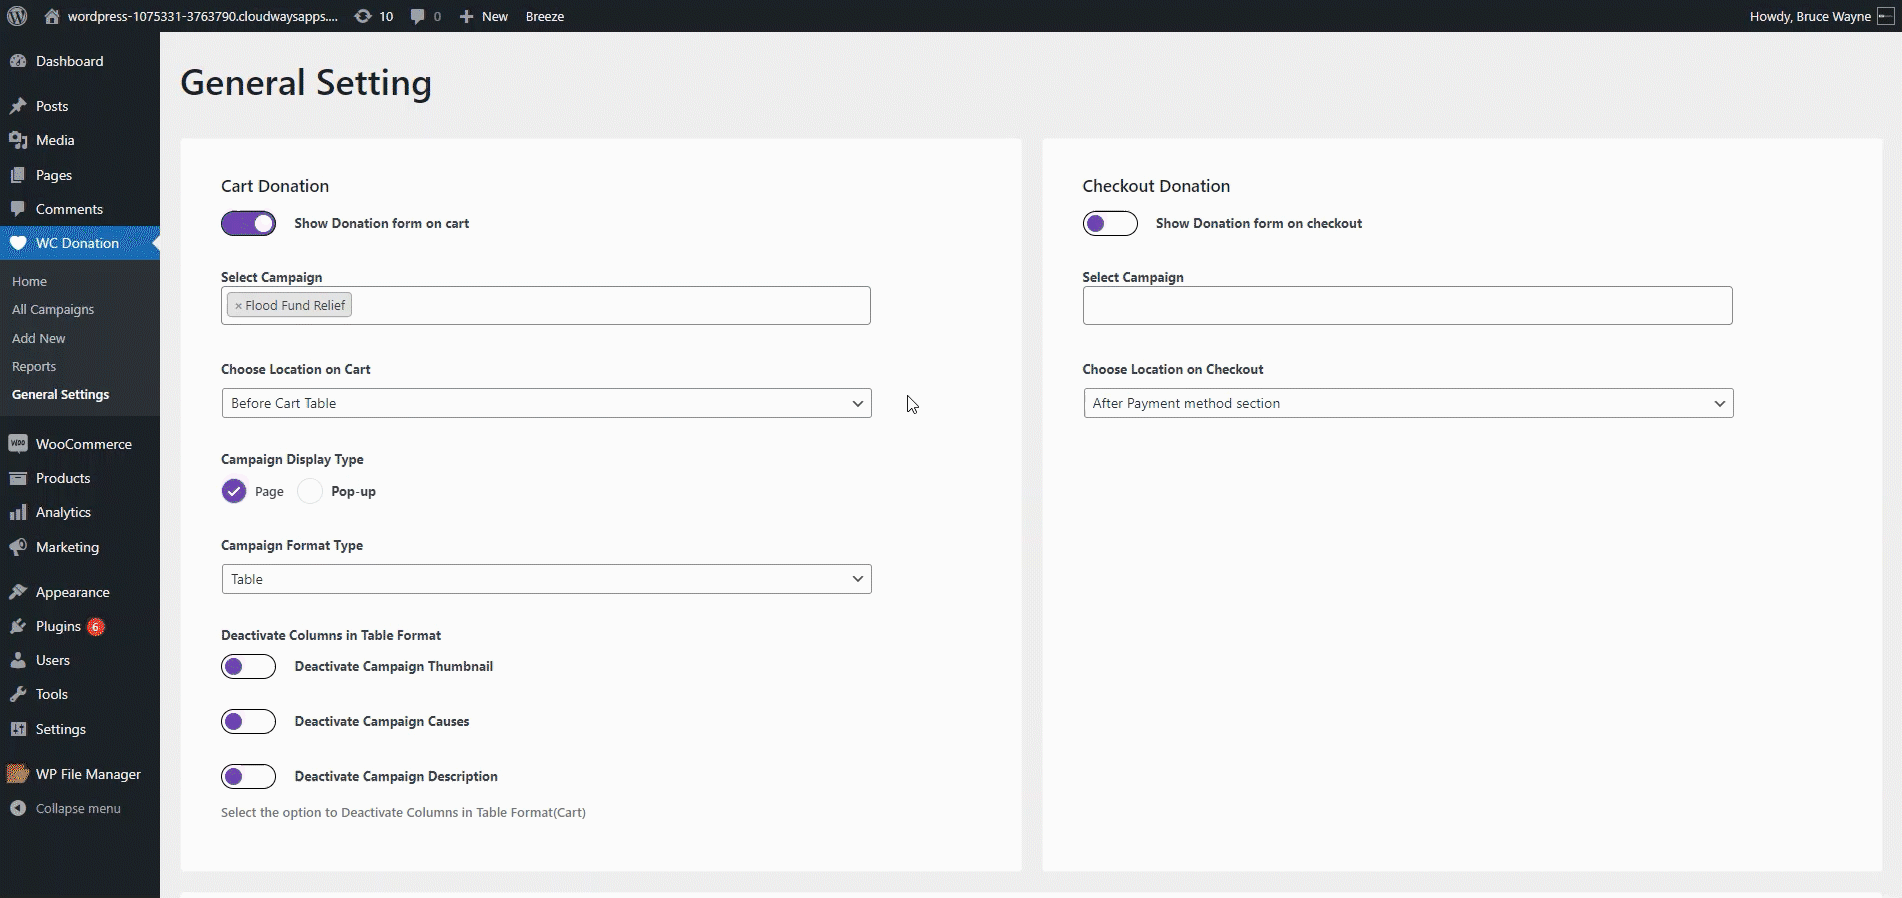This screenshot has height=898, width=1902.
Task: Click the site home icon in admin bar
Action: click(52, 16)
